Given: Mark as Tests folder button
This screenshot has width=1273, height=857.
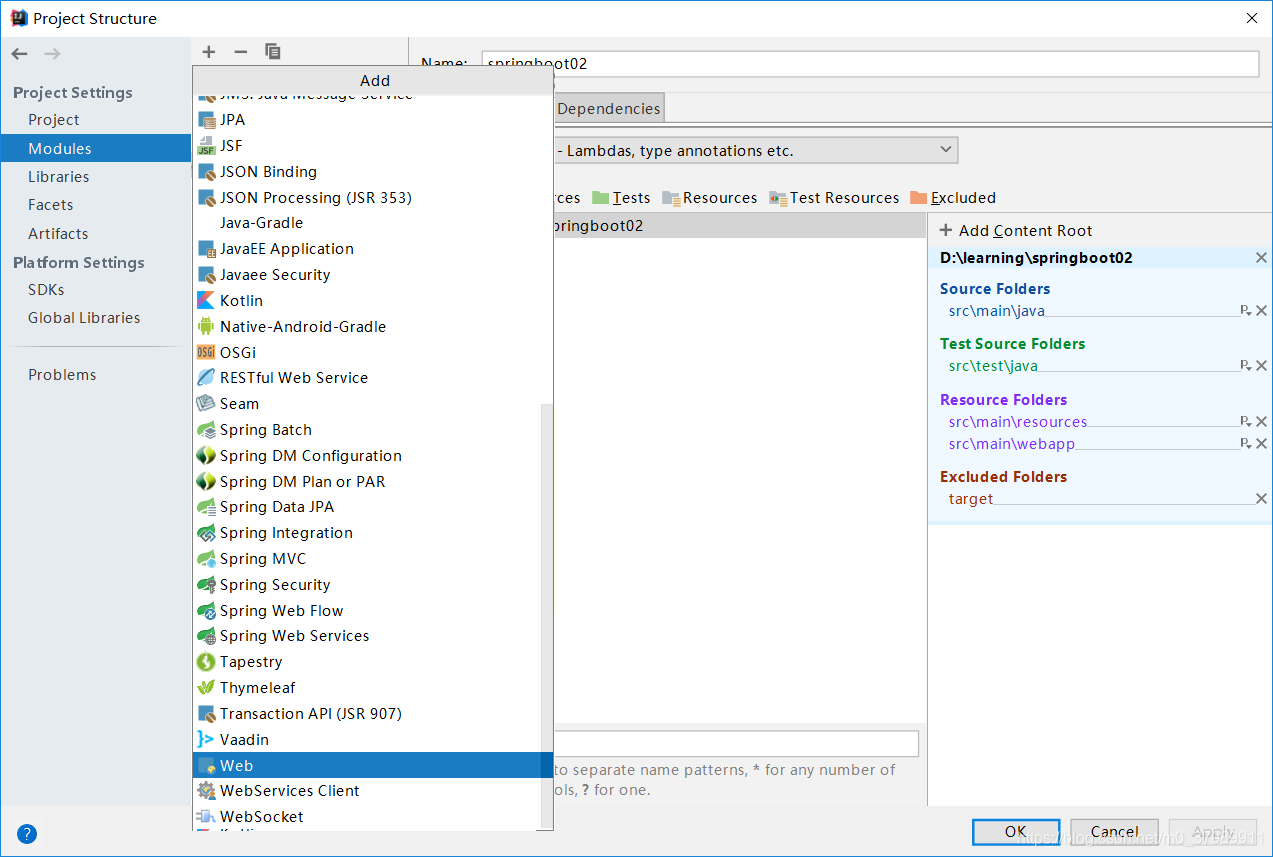Looking at the screenshot, I should 621,198.
